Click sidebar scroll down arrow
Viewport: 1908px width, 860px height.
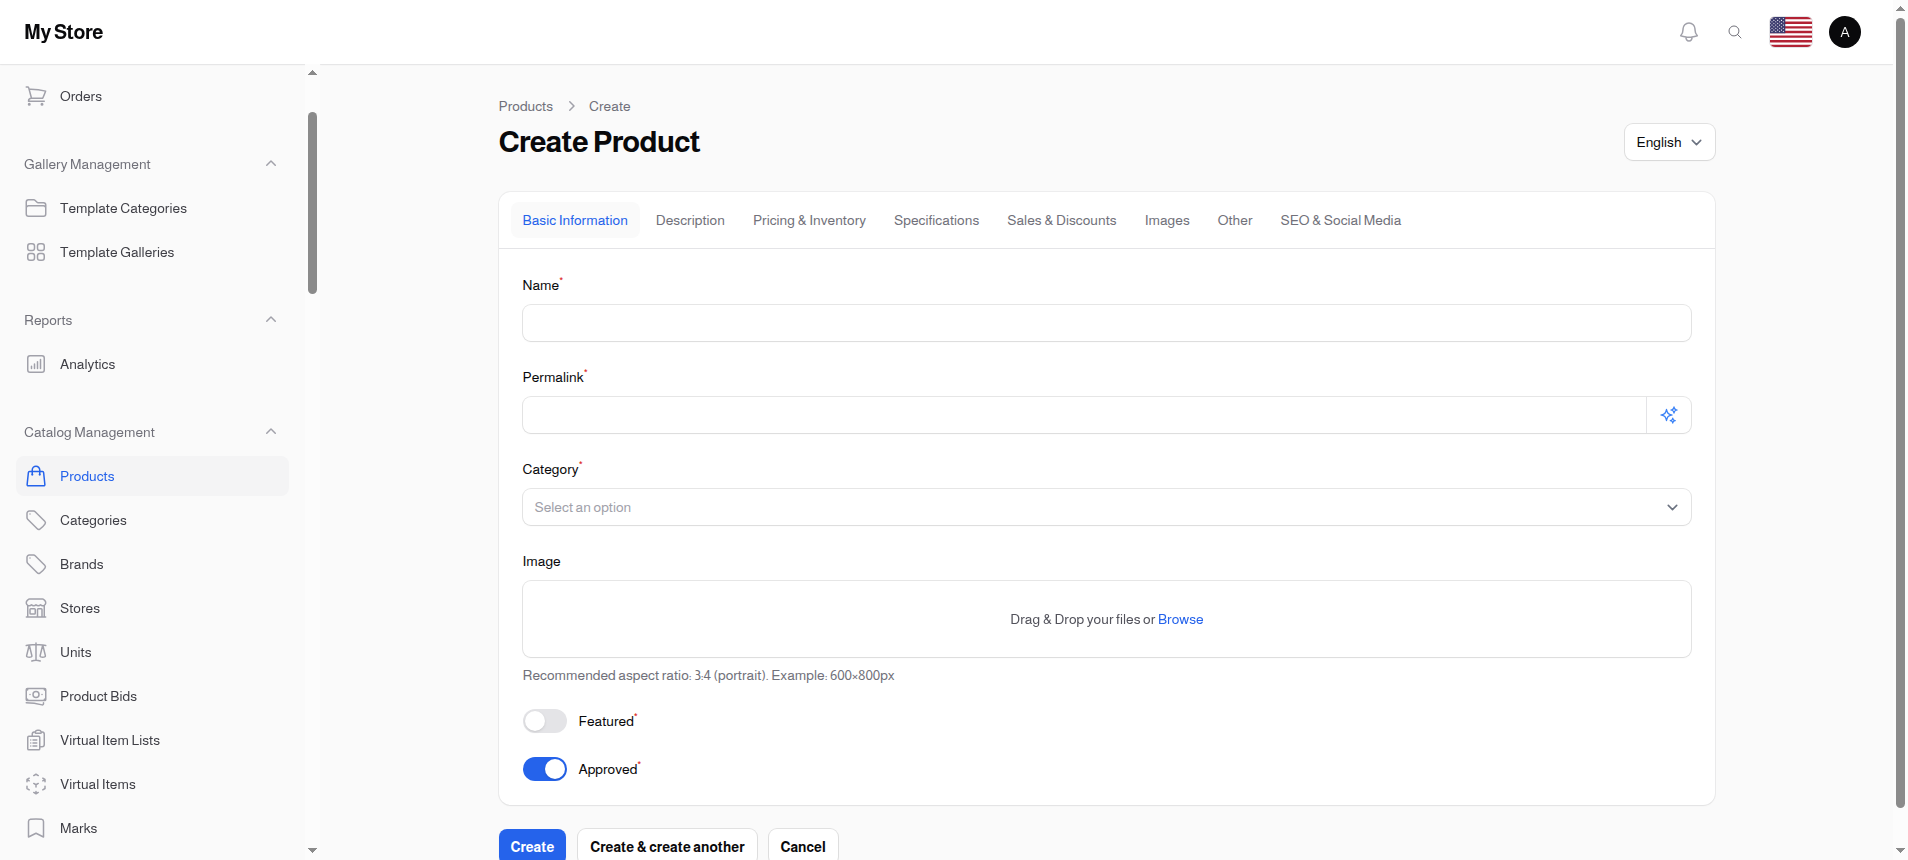[x=312, y=850]
